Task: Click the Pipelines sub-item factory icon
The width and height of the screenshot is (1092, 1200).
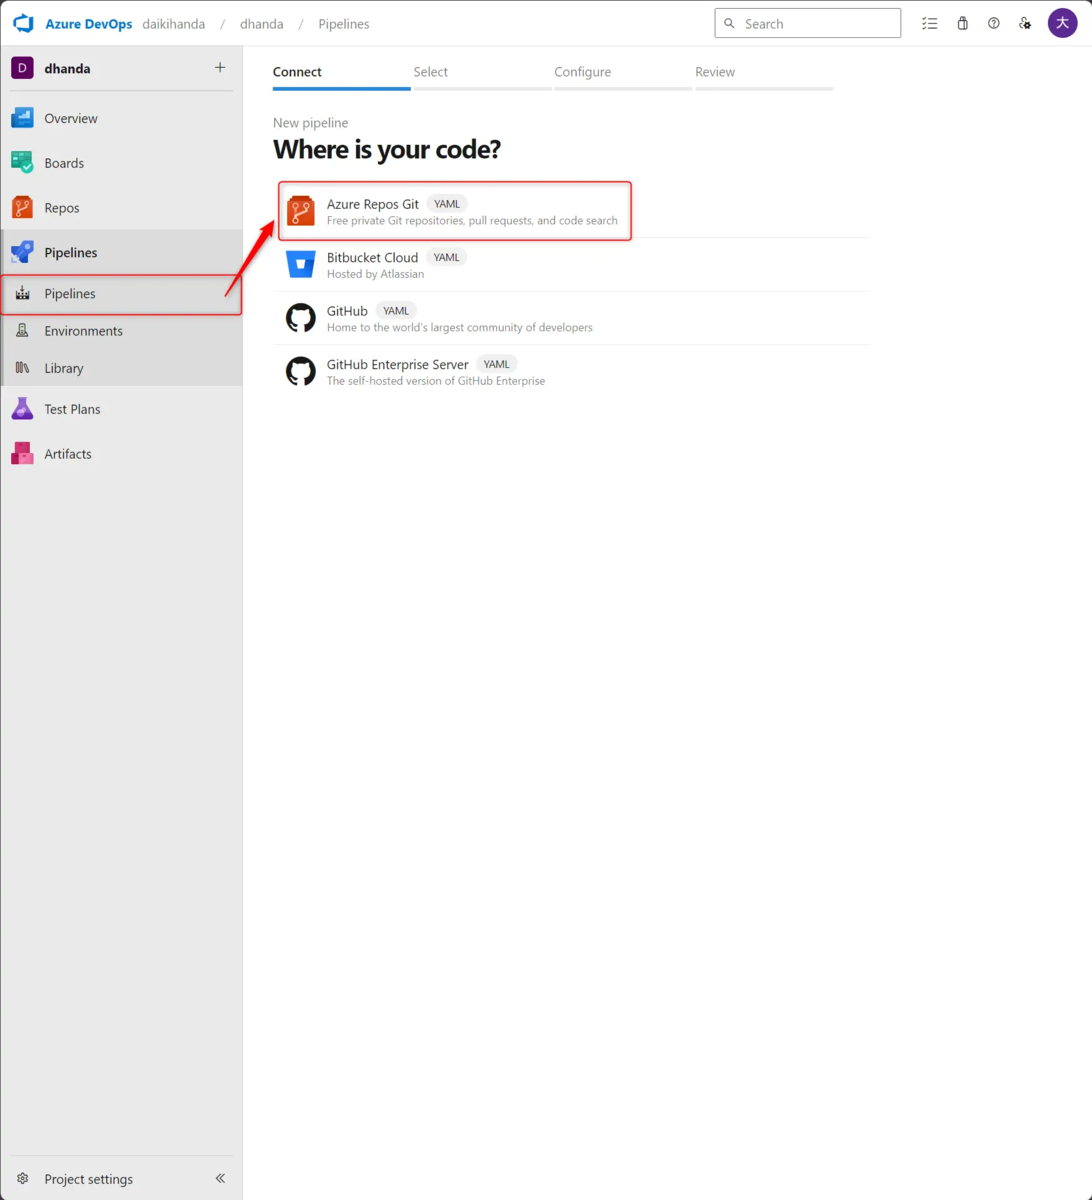Action: tap(22, 294)
